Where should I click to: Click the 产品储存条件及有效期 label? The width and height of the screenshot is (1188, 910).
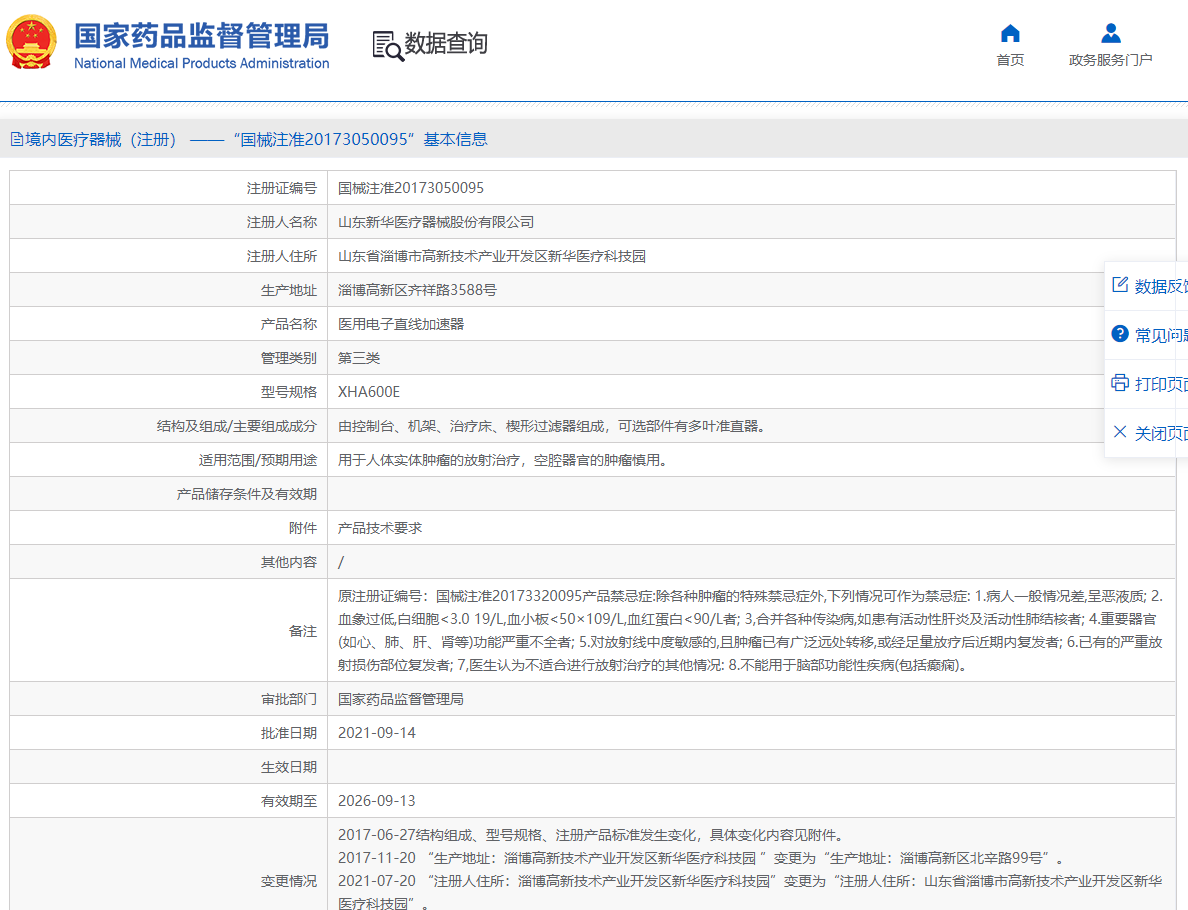[x=247, y=494]
